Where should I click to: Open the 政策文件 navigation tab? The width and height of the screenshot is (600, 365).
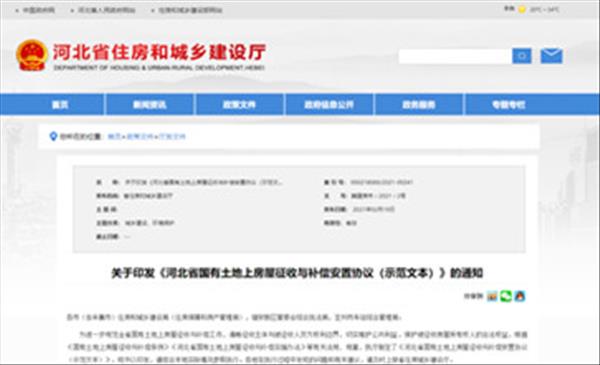[240, 104]
